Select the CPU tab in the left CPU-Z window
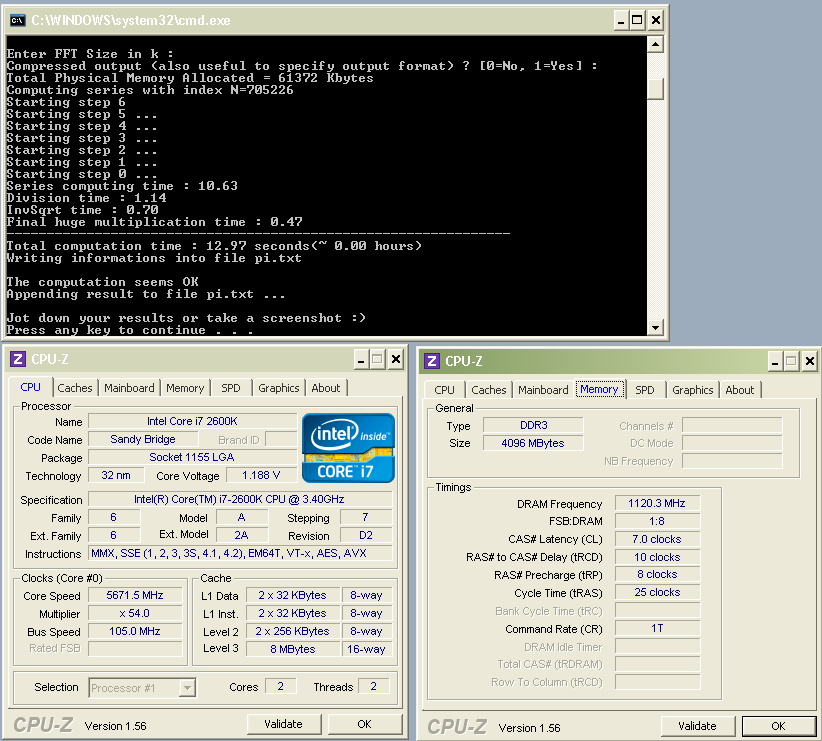Screen dimensions: 822x741 (30, 387)
